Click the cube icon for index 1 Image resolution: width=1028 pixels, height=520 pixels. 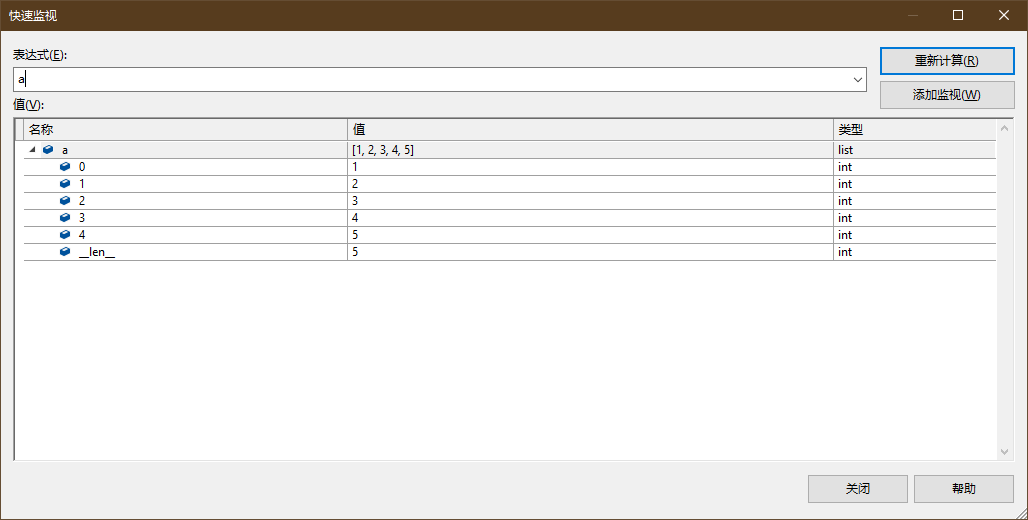(65, 184)
